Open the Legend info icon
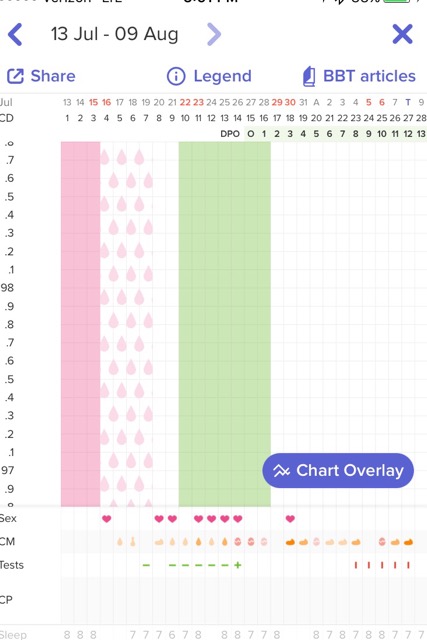The width and height of the screenshot is (427, 640). click(176, 76)
